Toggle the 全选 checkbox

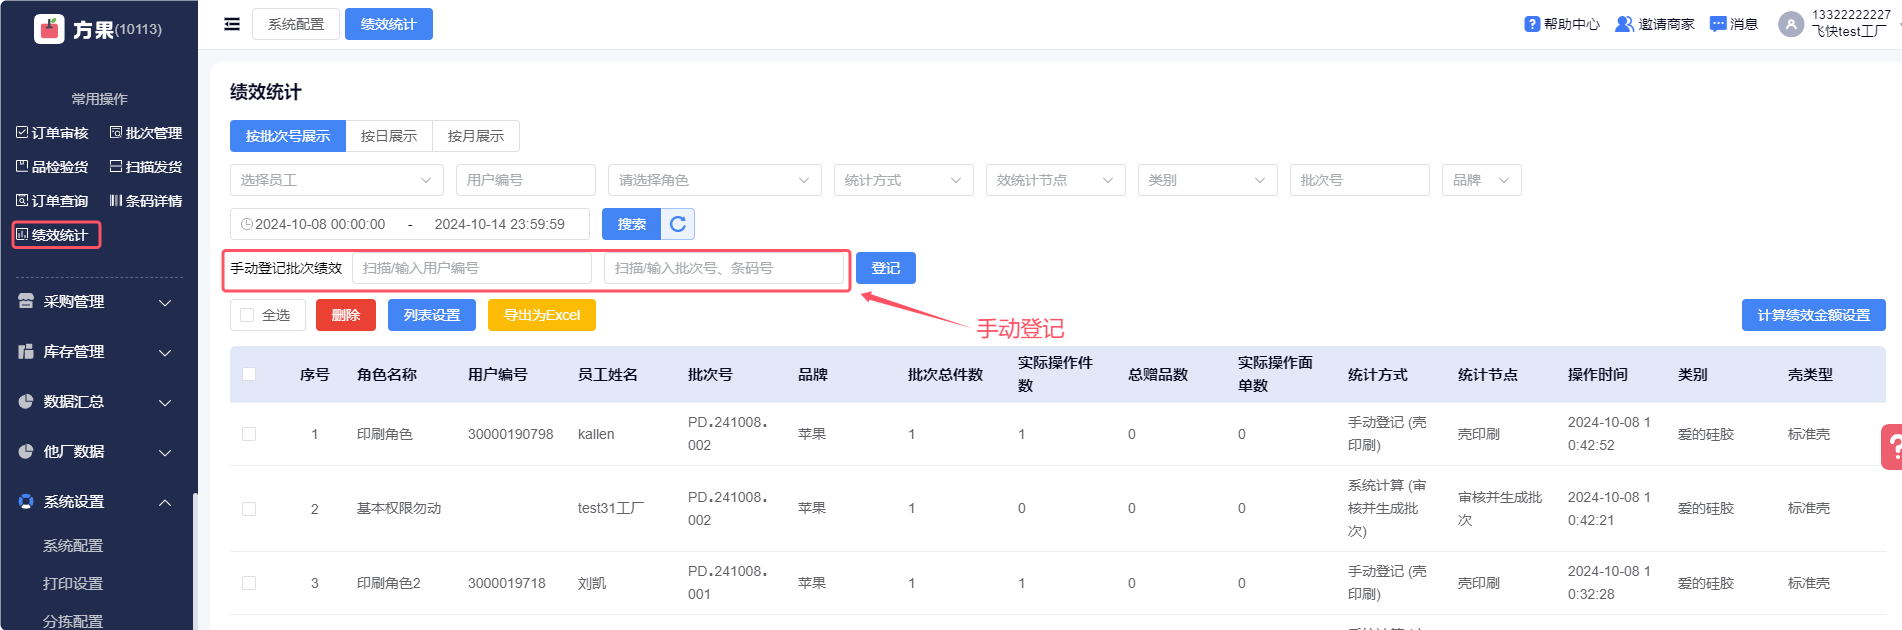point(247,315)
